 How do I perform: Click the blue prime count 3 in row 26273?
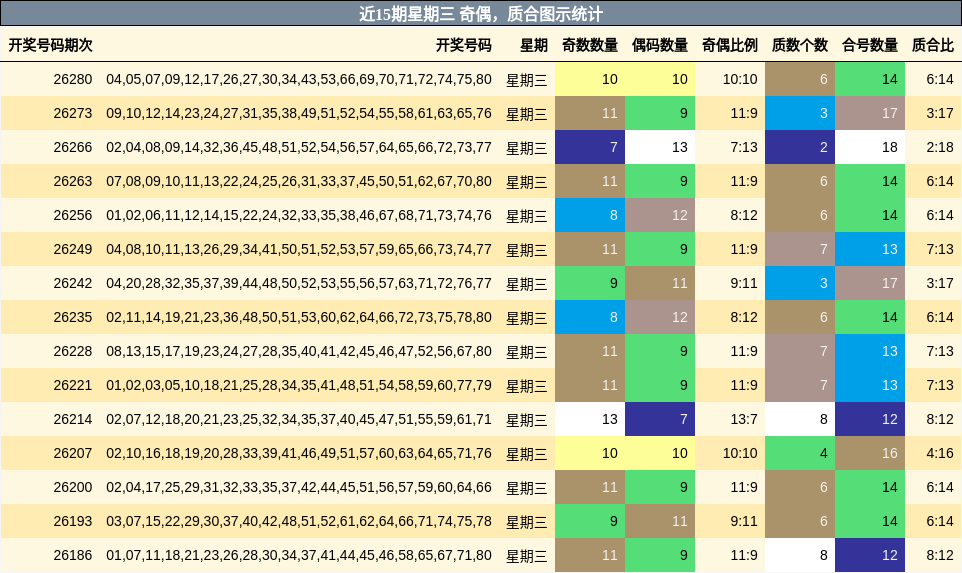[800, 113]
